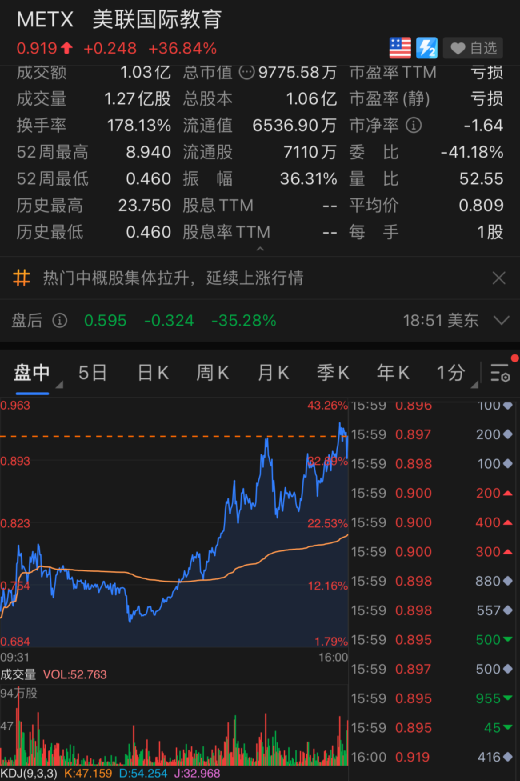Tap the 成交量 volume label
This screenshot has width=520, height=781.
click(18, 674)
